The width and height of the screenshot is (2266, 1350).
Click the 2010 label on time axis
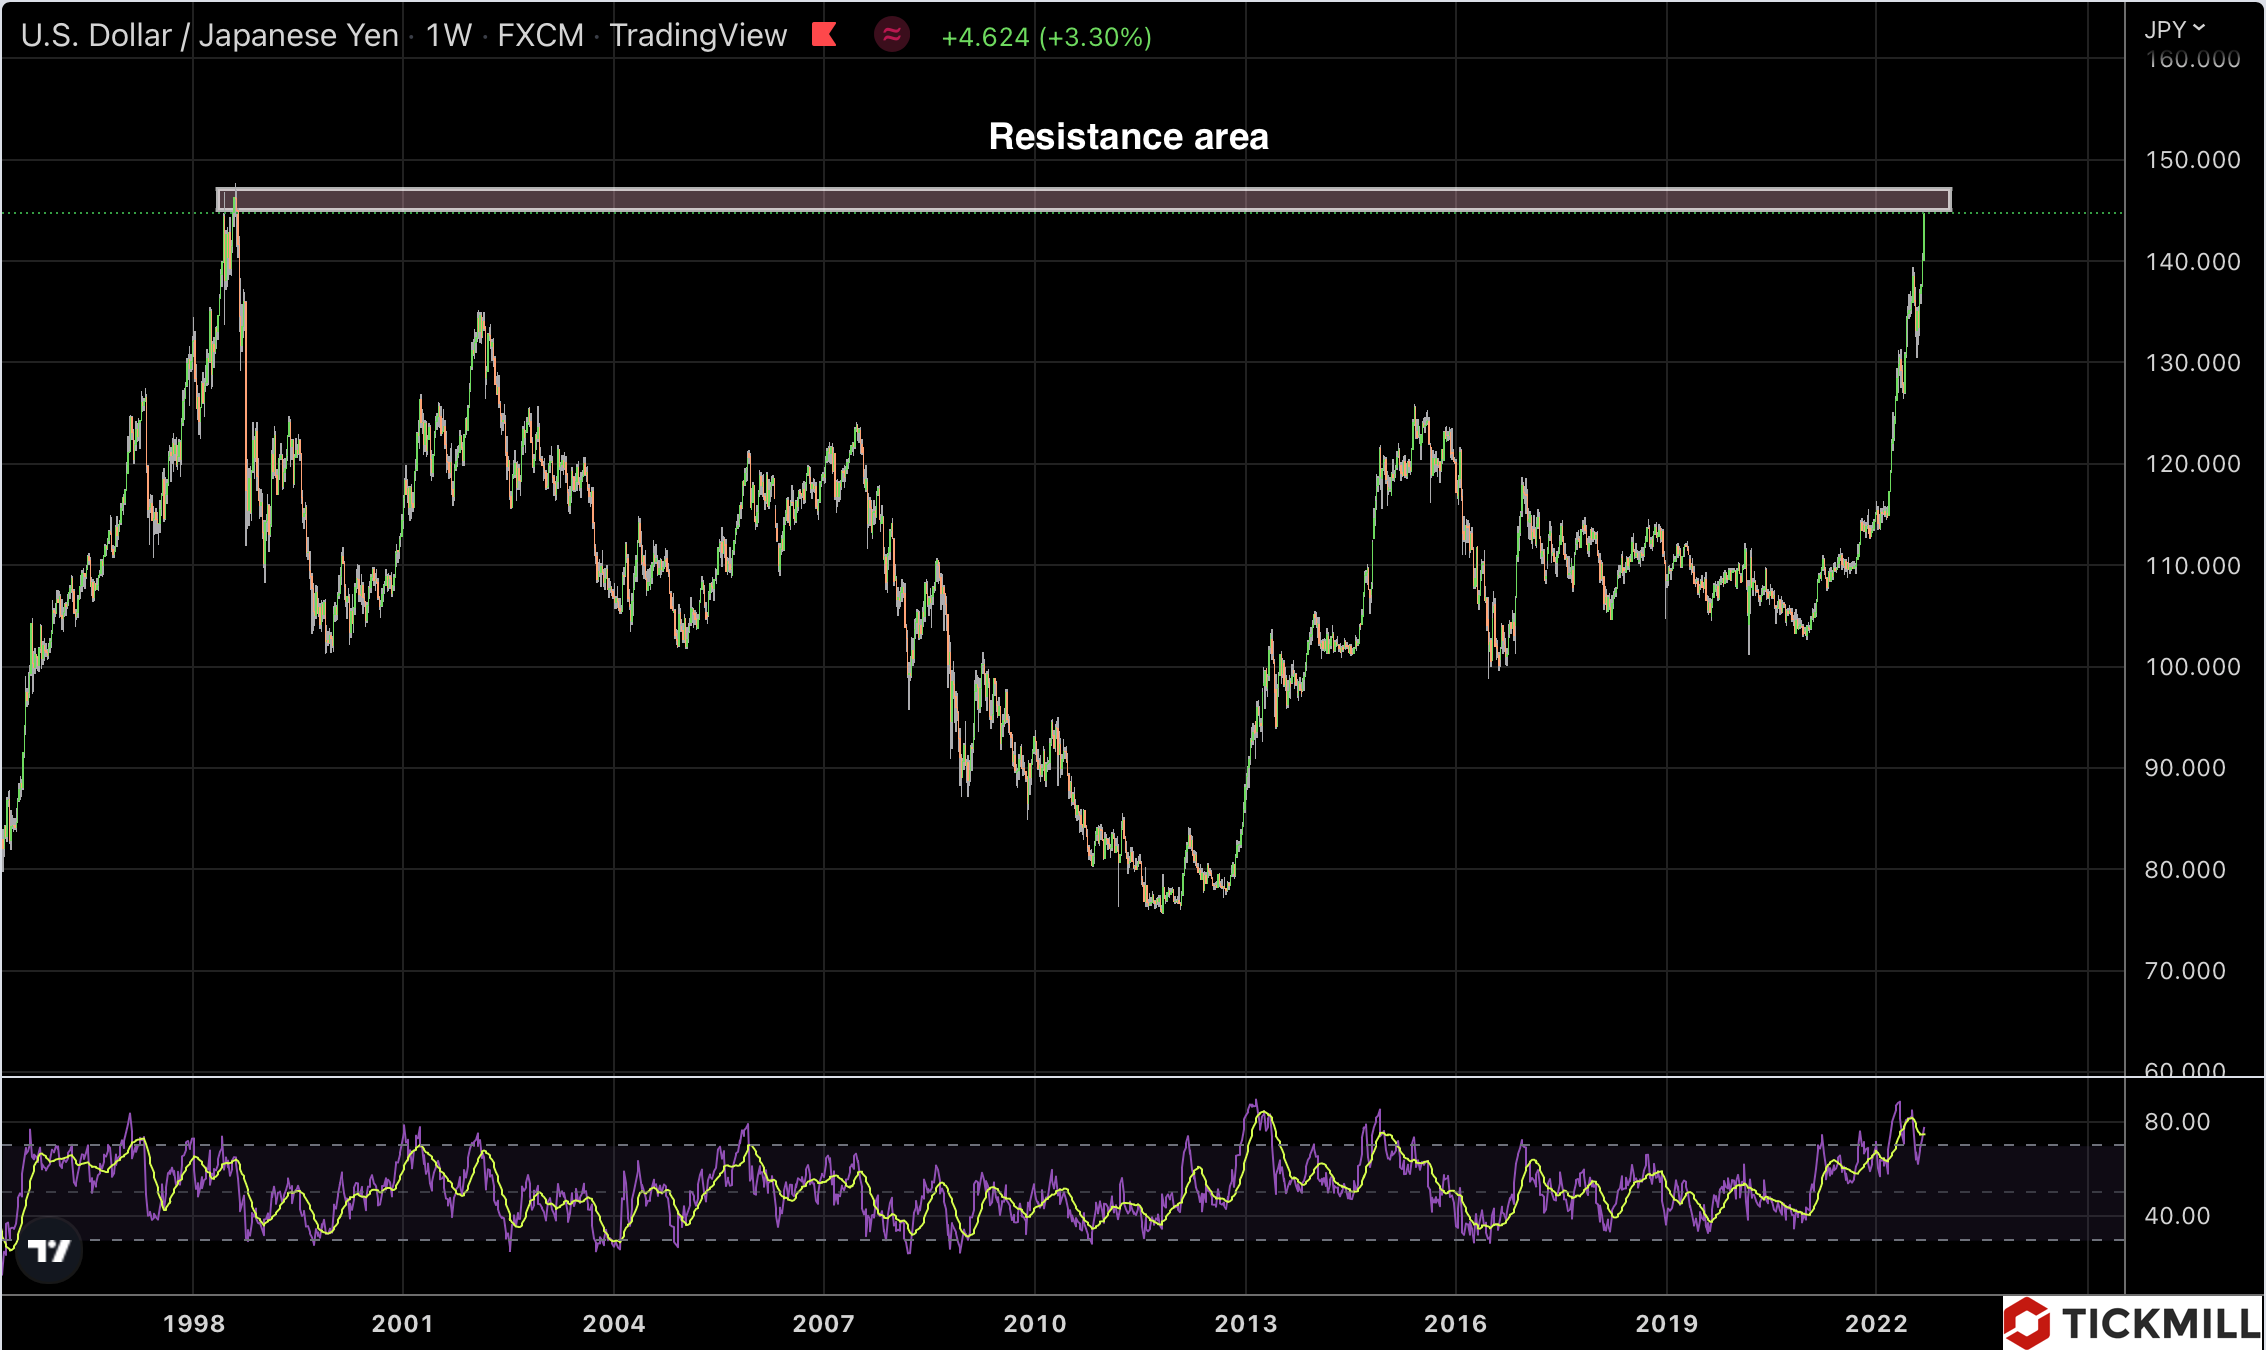1035,1324
